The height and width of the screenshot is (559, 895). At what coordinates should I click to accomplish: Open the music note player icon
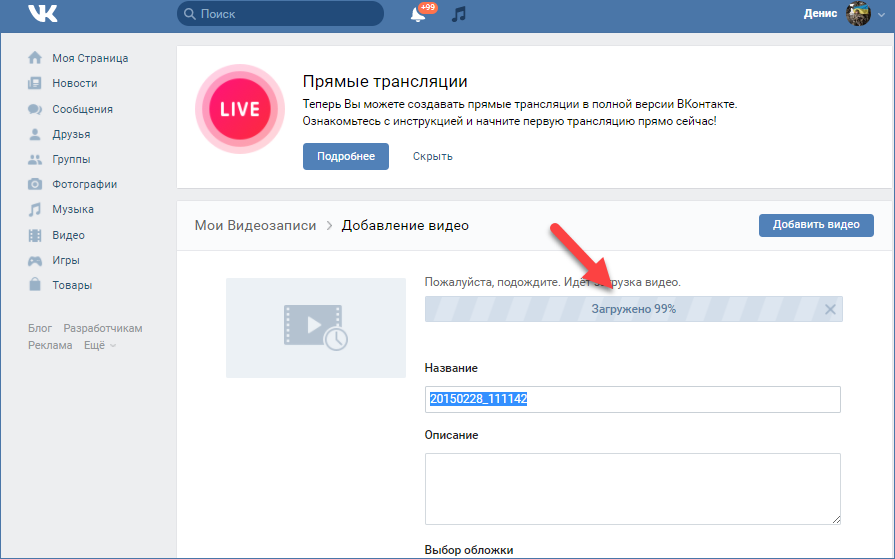coord(458,14)
